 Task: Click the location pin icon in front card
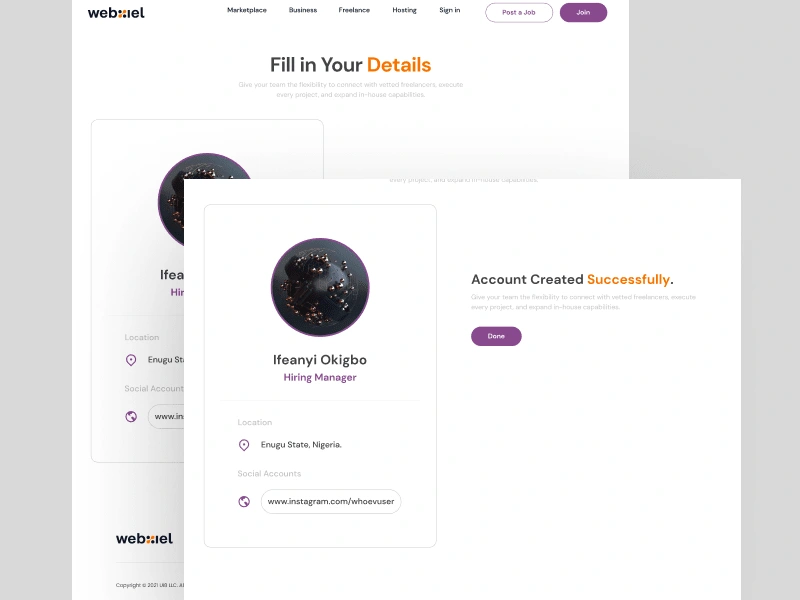pyautogui.click(x=244, y=445)
